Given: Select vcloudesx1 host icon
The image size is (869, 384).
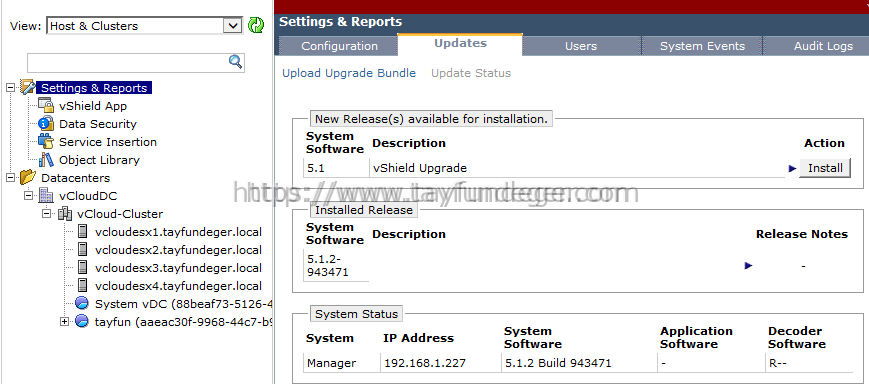Looking at the screenshot, I should [x=82, y=232].
